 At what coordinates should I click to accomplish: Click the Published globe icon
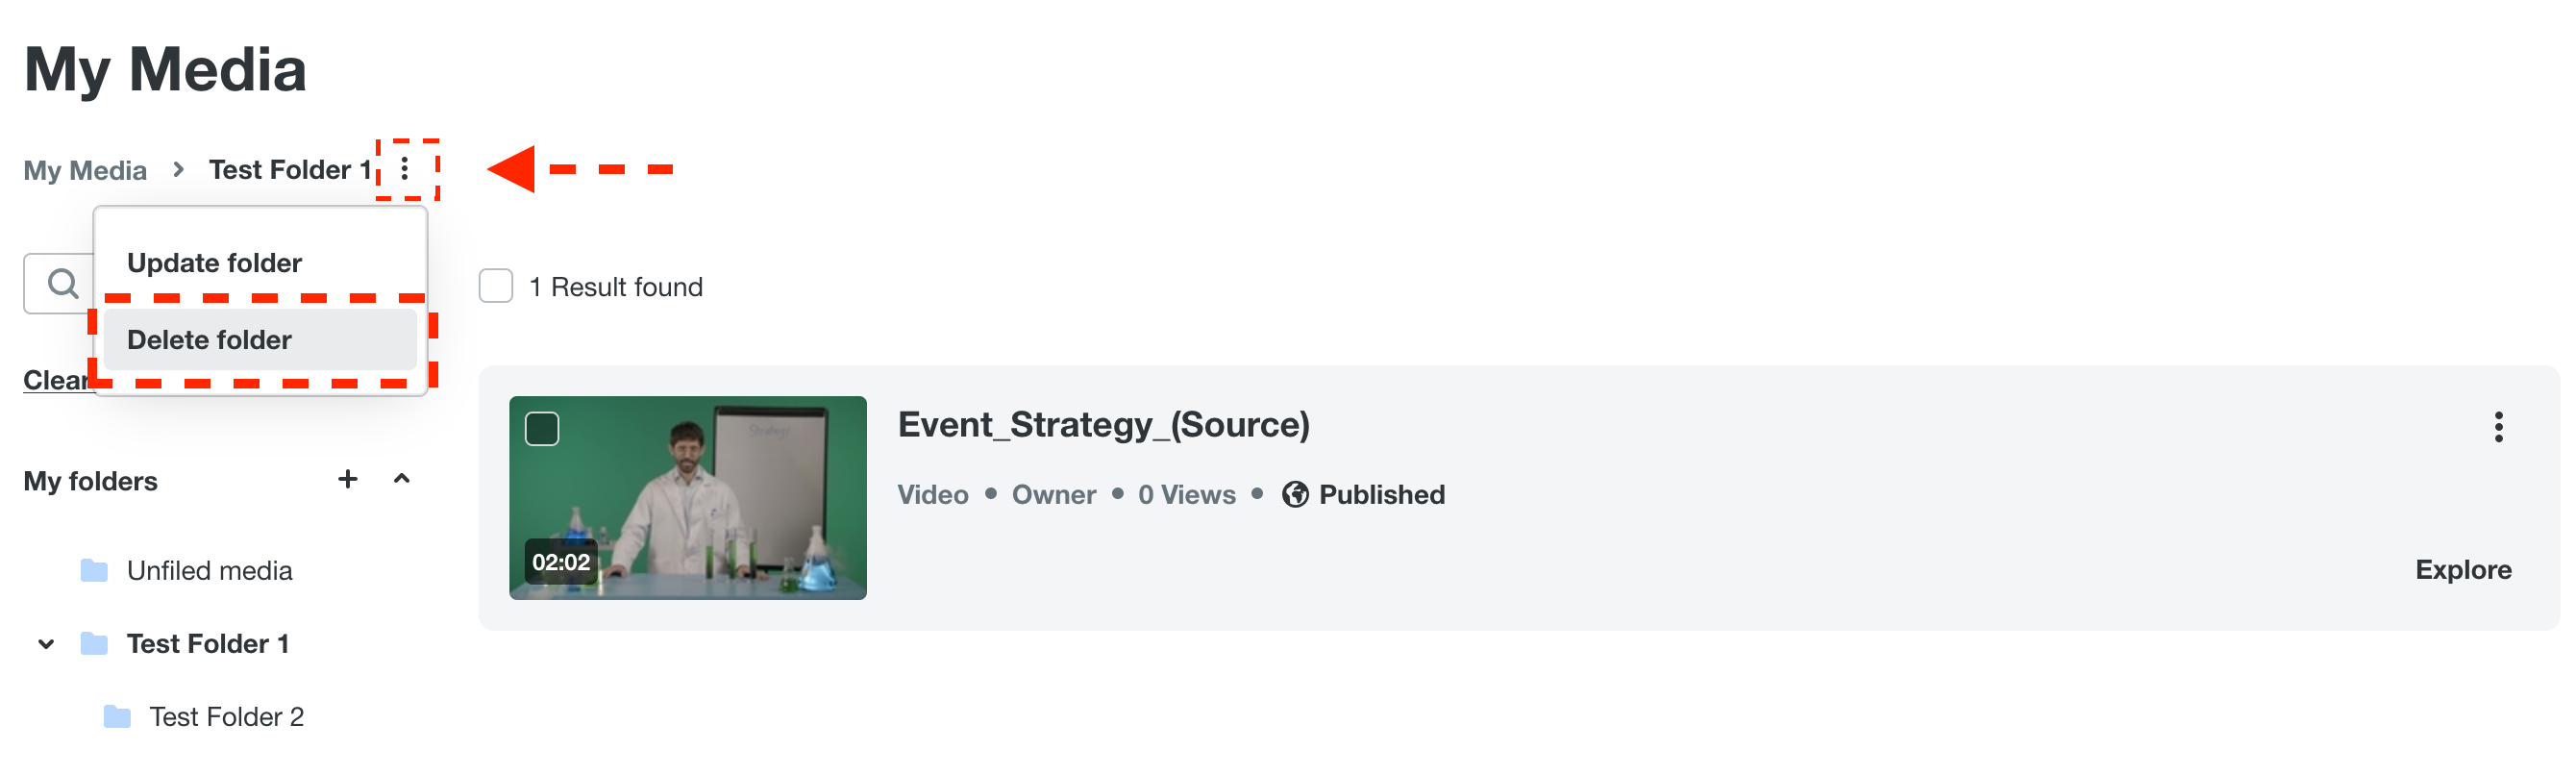[x=1295, y=495]
